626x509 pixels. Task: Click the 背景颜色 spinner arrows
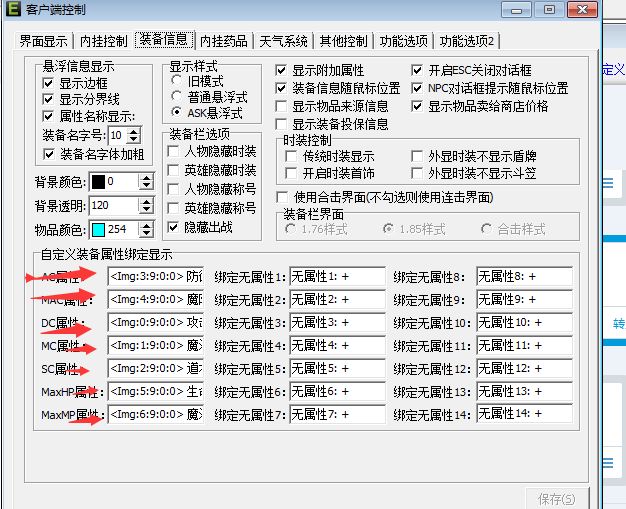147,182
